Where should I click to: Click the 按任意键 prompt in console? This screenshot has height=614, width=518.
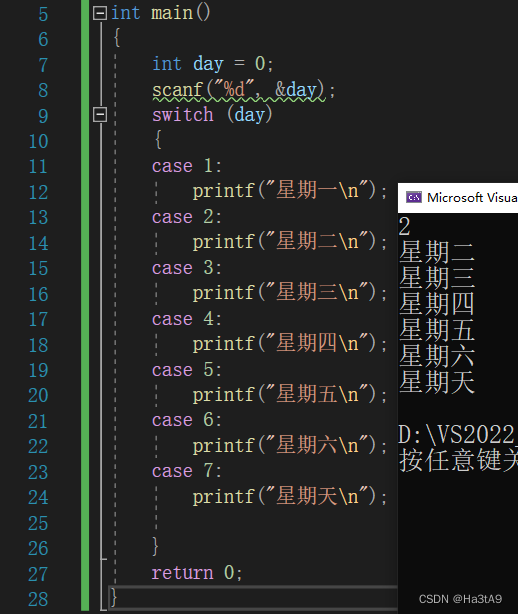pos(458,460)
